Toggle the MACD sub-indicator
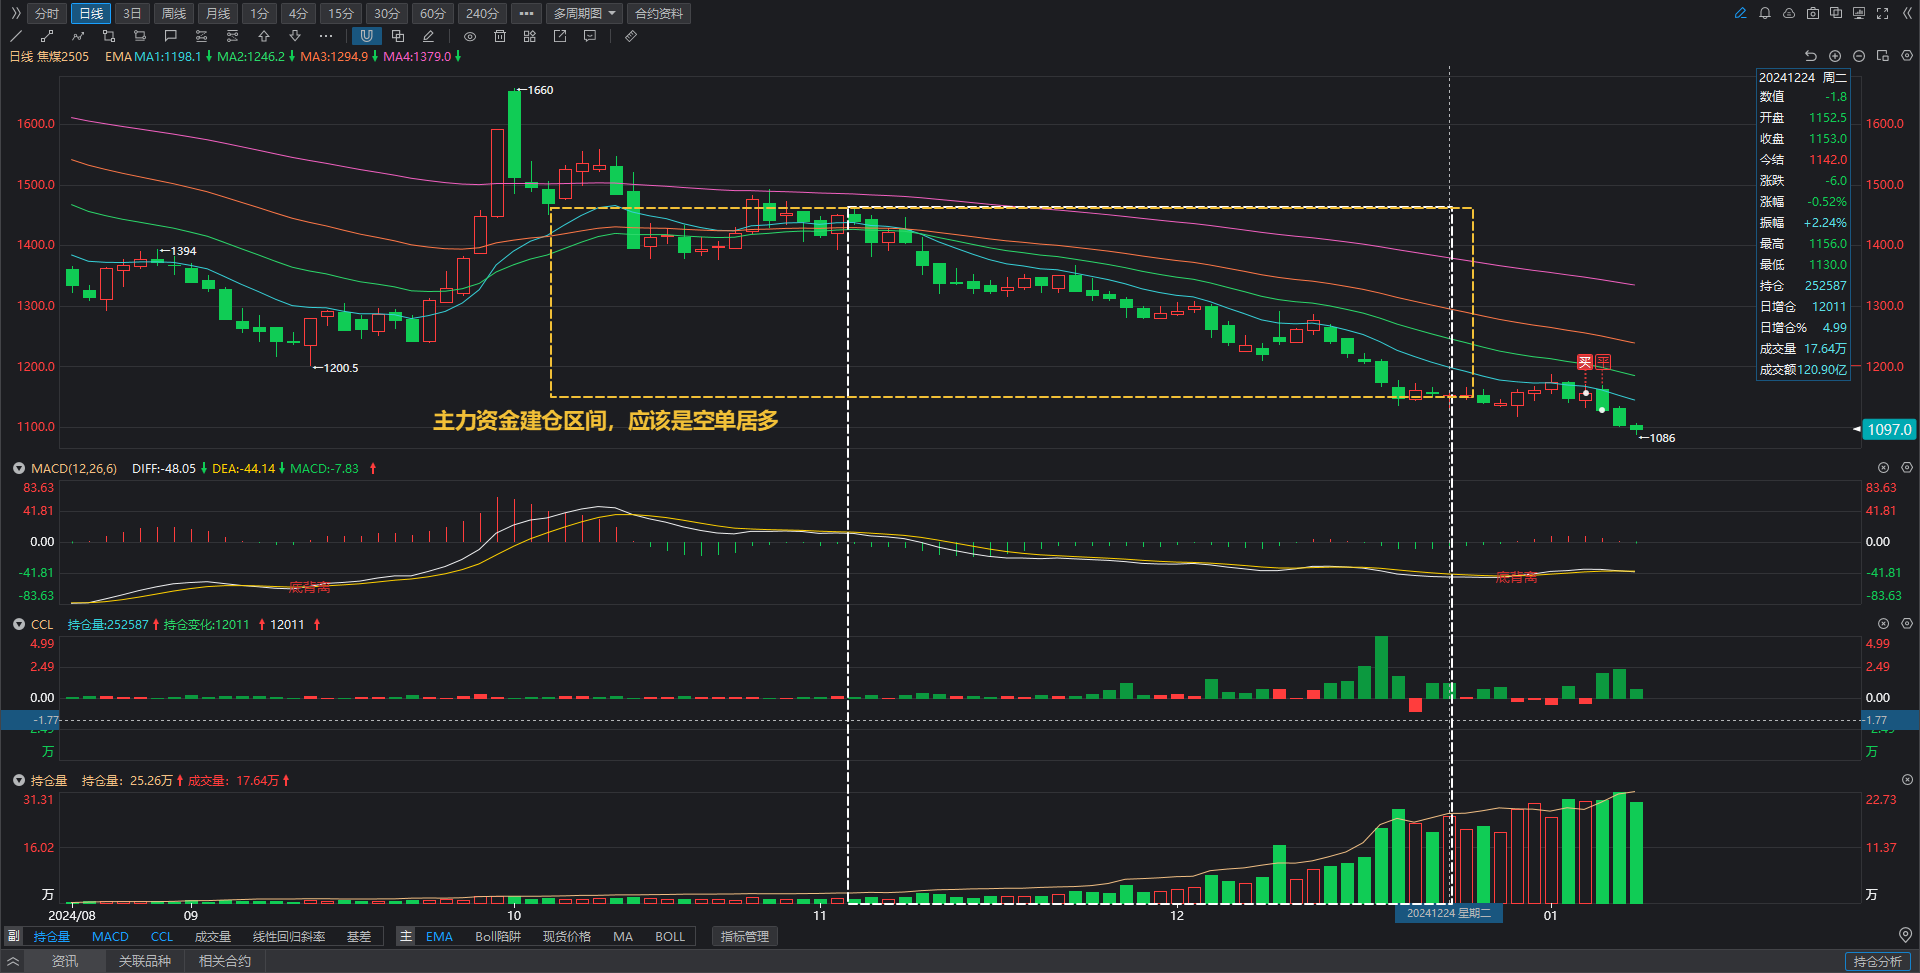This screenshot has width=1920, height=973. click(x=110, y=937)
